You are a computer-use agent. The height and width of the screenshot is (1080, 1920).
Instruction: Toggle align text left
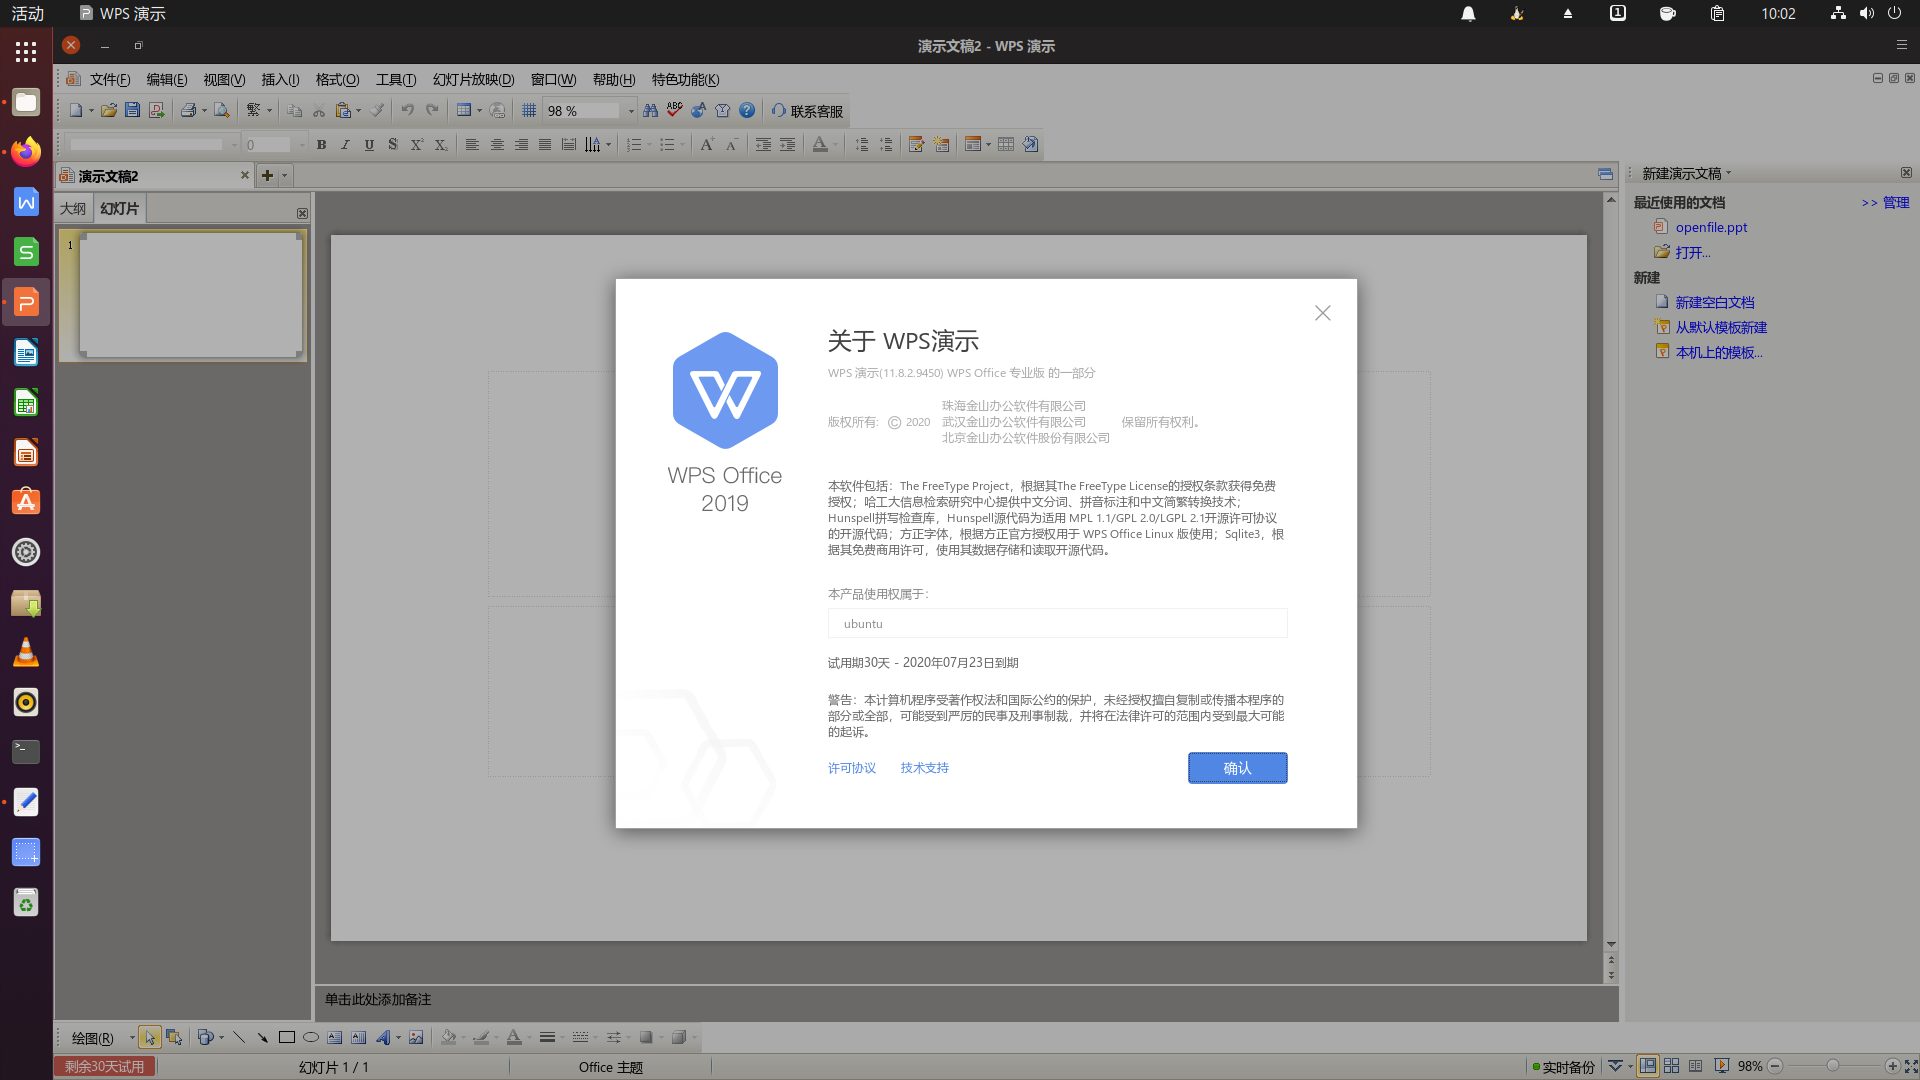(472, 145)
